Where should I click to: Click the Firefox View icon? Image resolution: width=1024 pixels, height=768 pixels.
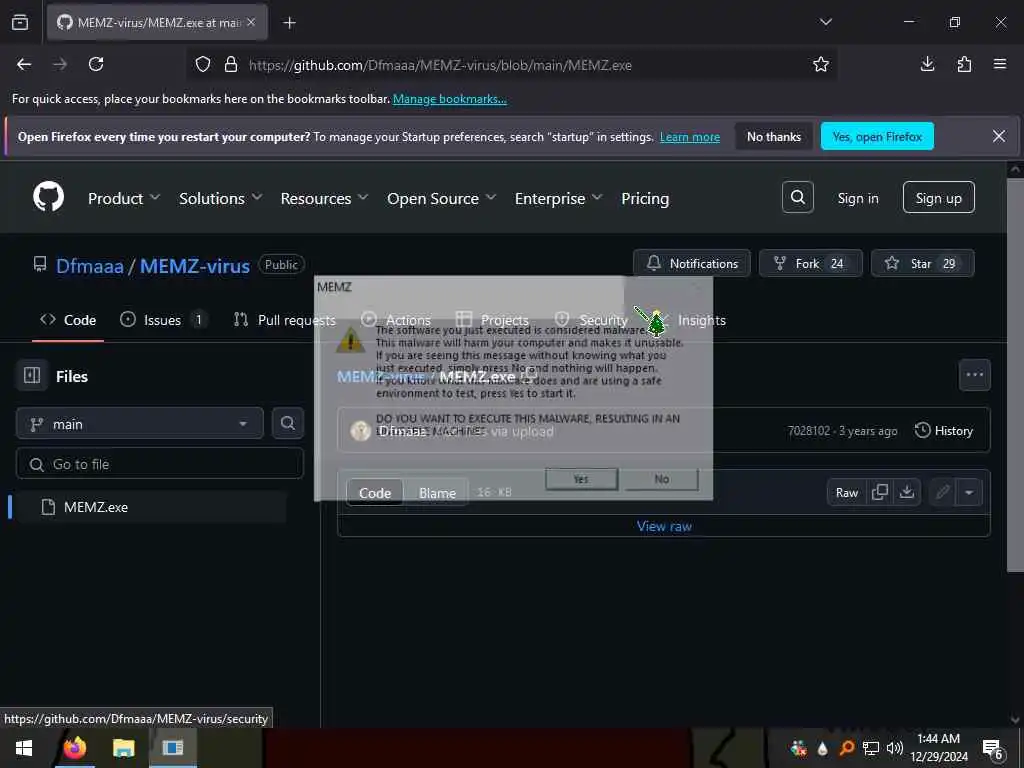(20, 22)
